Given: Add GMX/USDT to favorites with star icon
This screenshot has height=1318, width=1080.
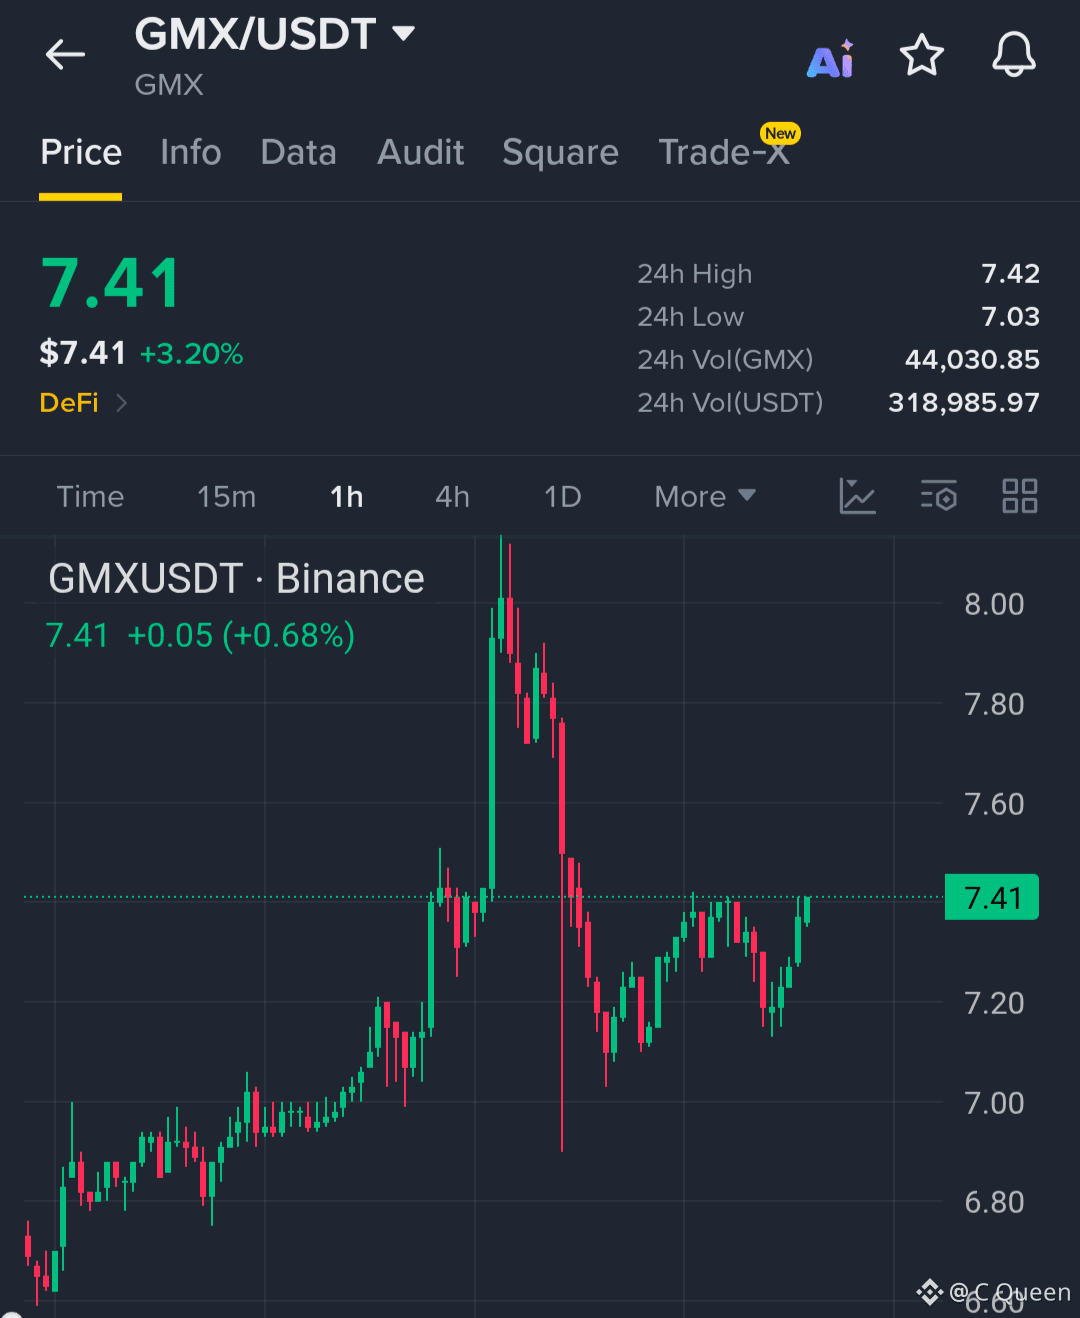Looking at the screenshot, I should click(922, 55).
